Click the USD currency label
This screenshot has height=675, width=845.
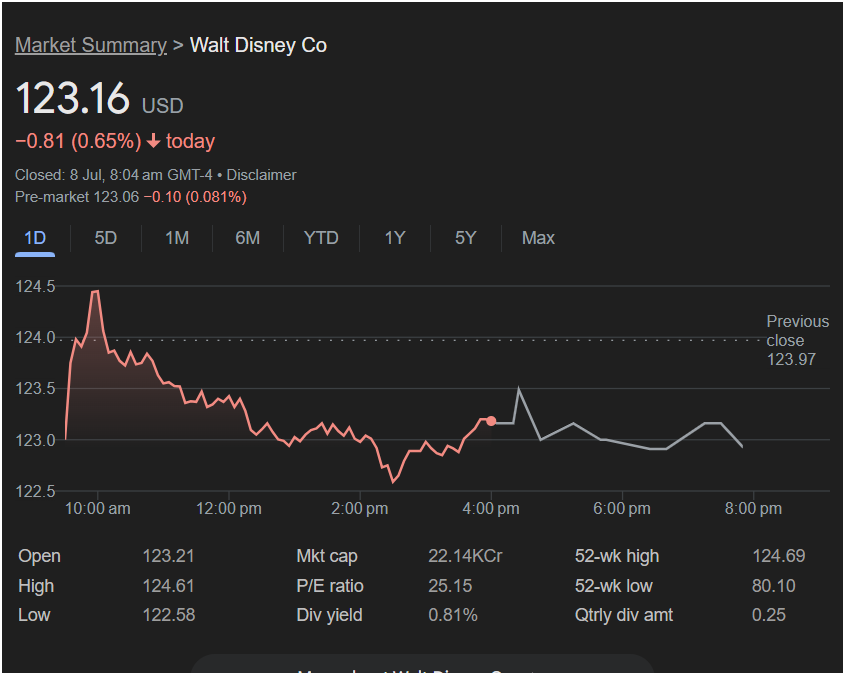click(x=163, y=106)
